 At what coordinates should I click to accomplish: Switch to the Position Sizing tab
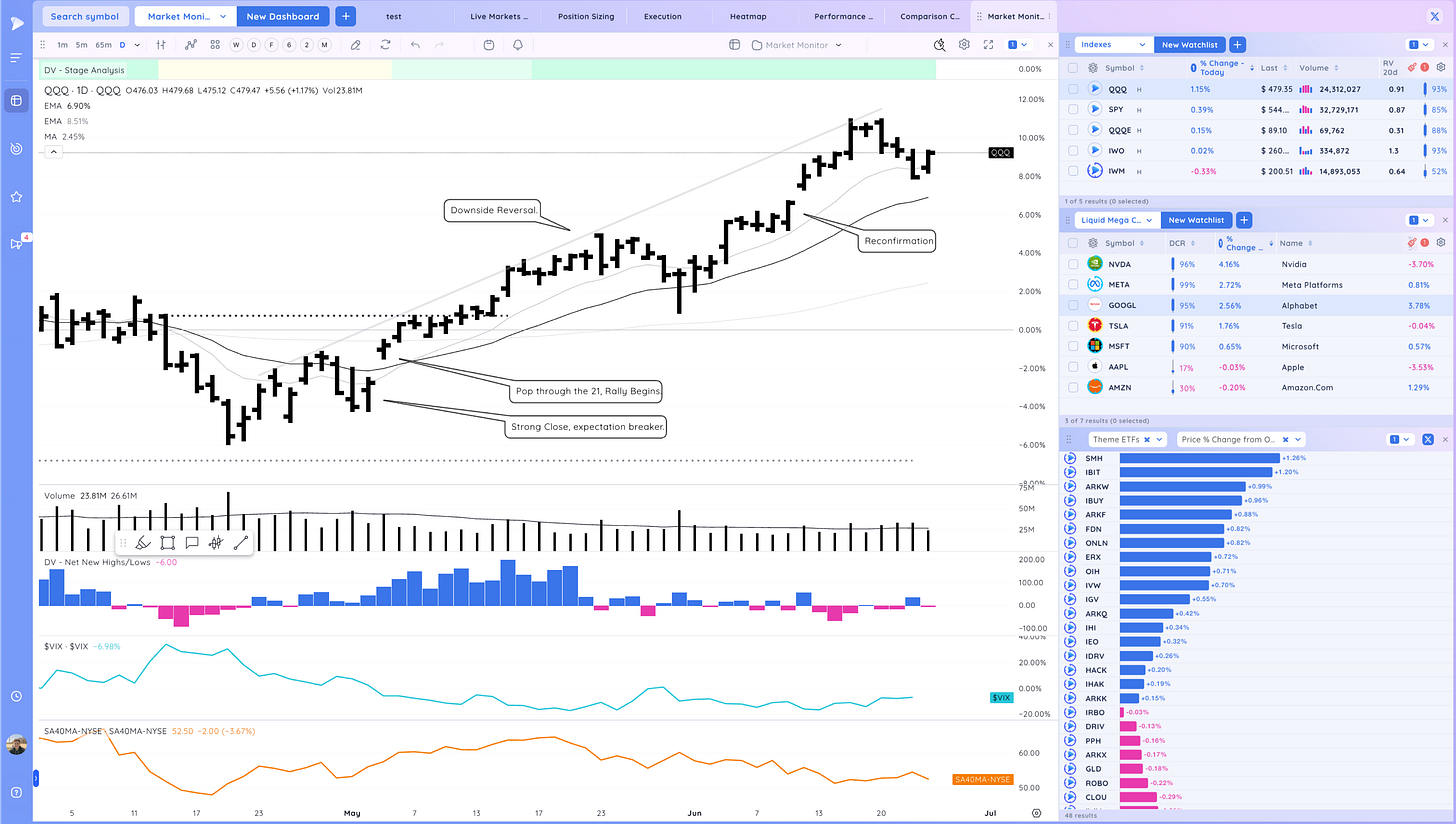[x=585, y=16]
